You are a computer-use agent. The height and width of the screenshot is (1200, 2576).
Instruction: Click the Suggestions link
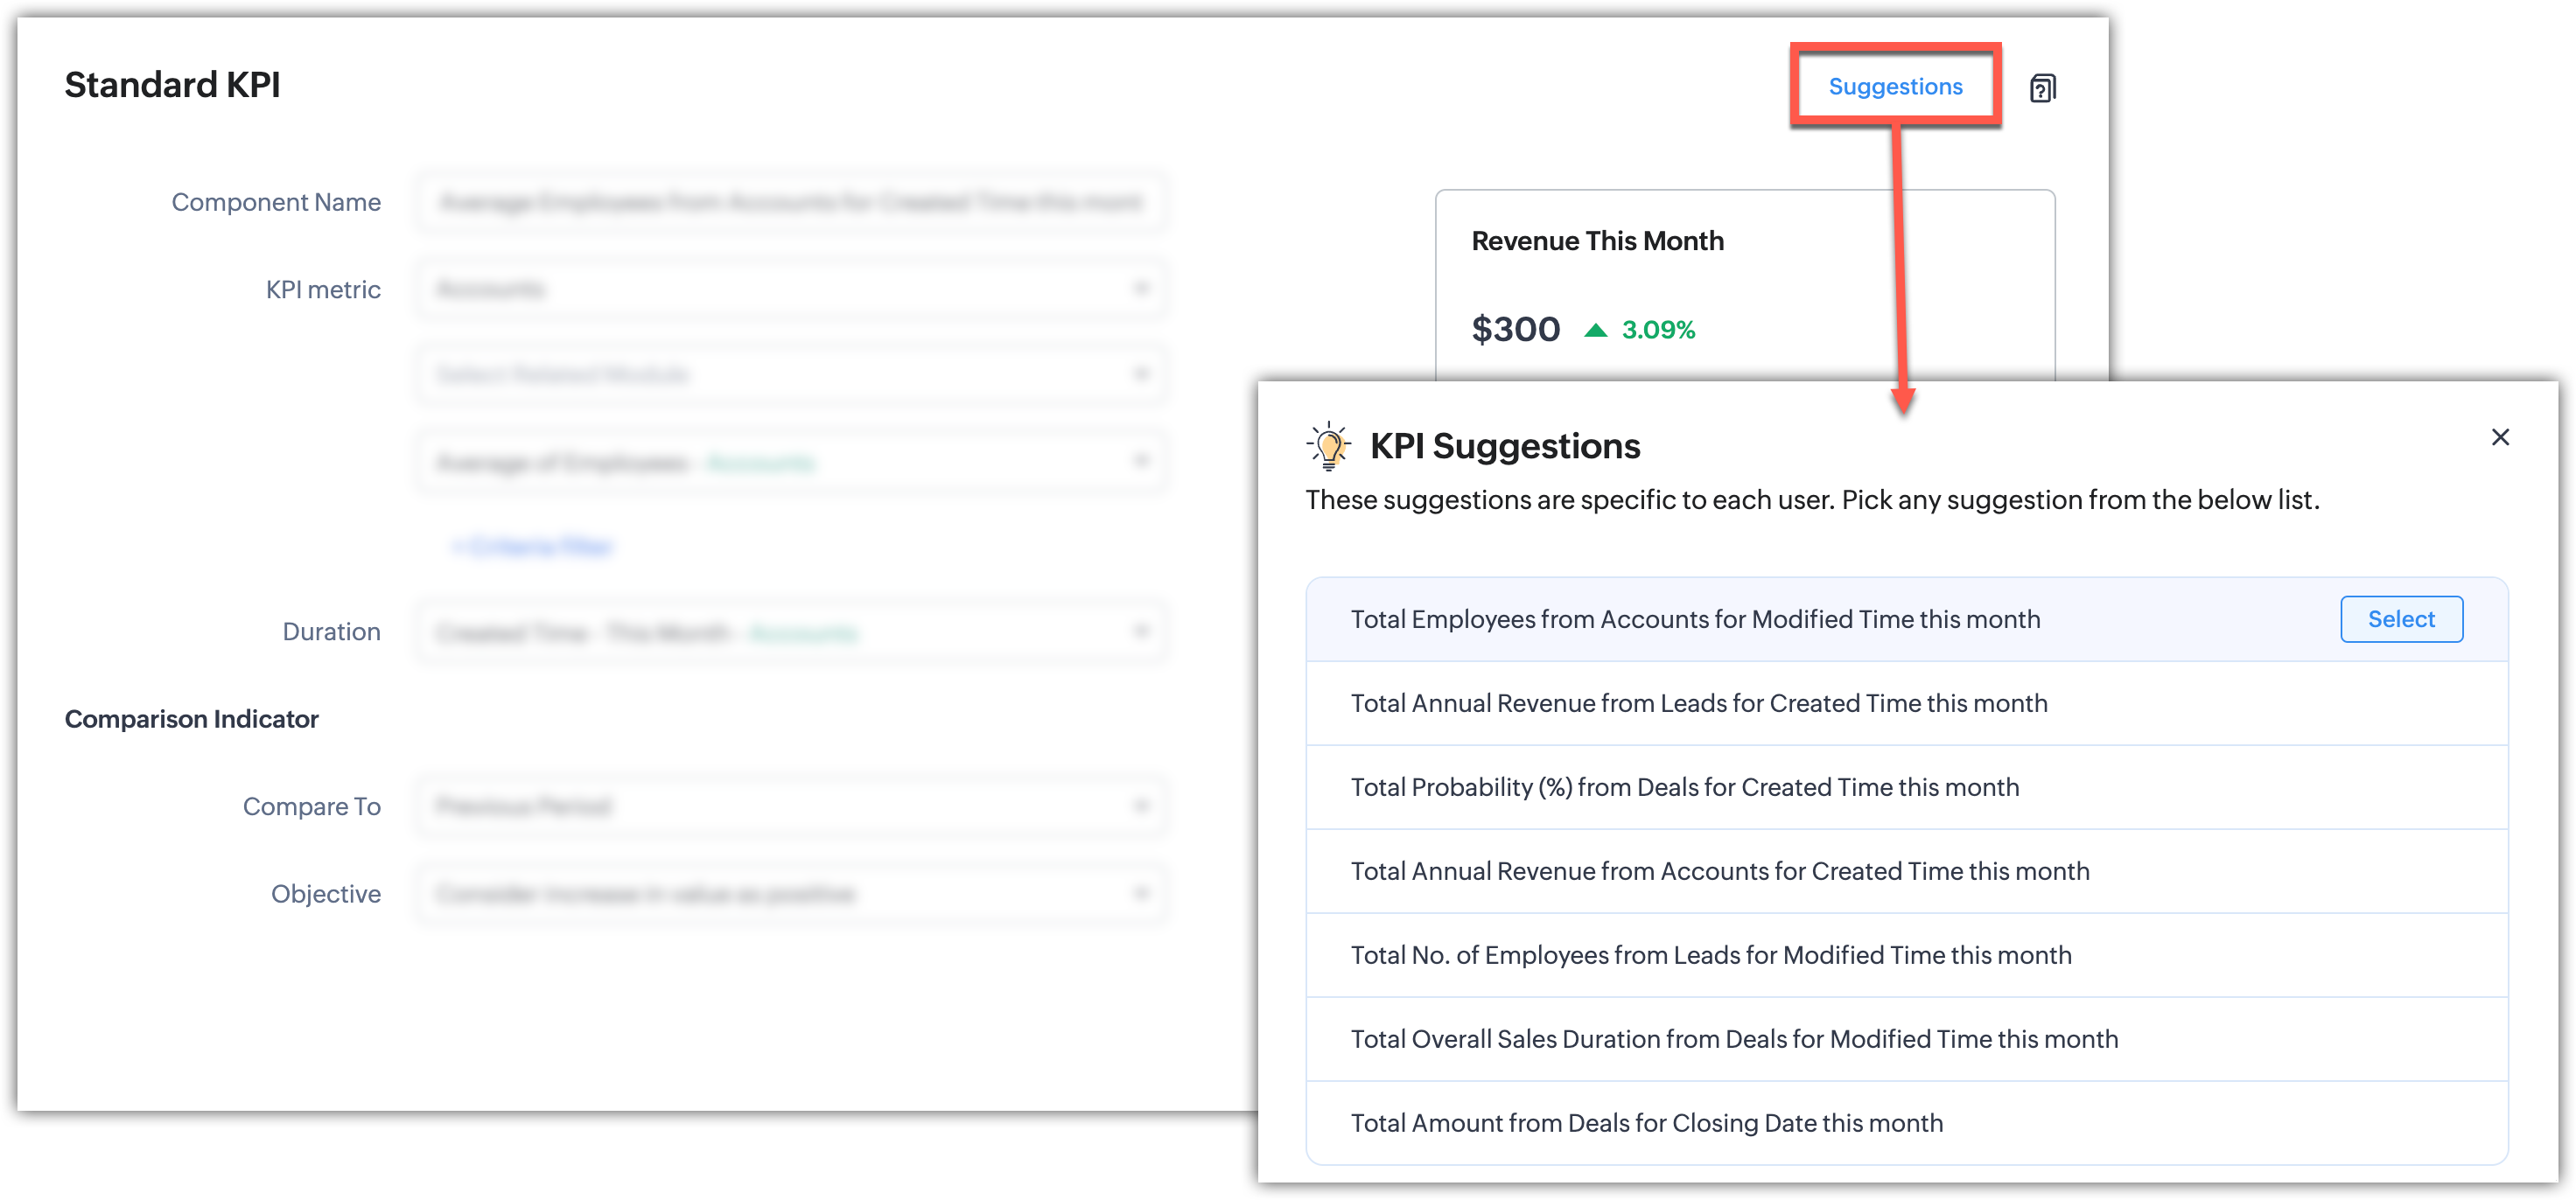pyautogui.click(x=1895, y=86)
